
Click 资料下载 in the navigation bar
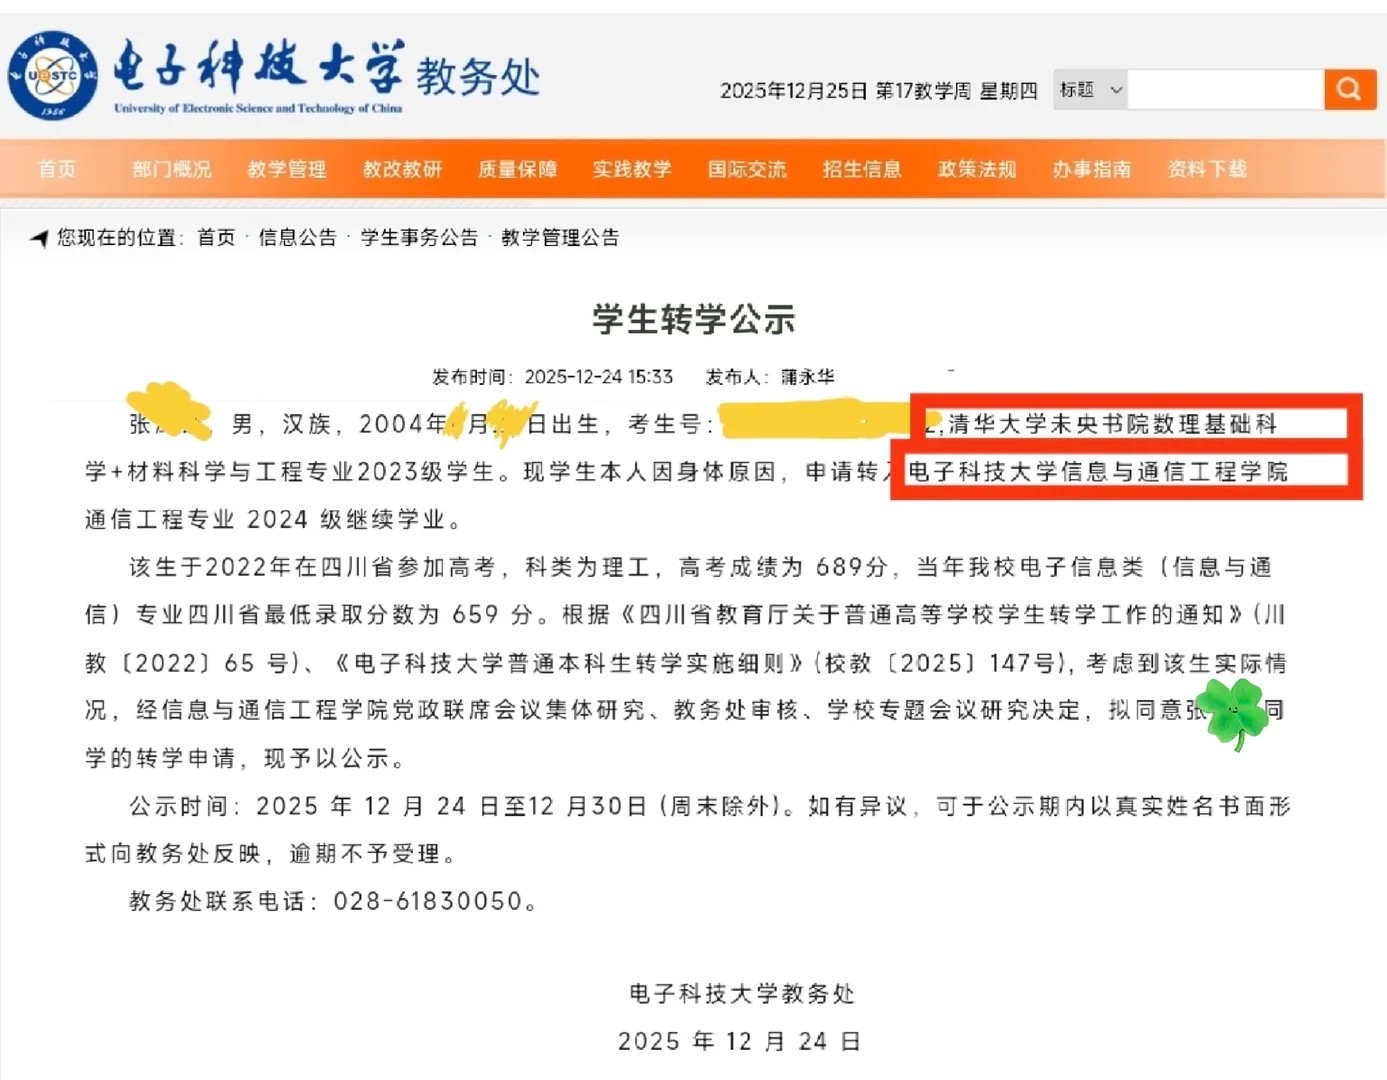click(1207, 169)
